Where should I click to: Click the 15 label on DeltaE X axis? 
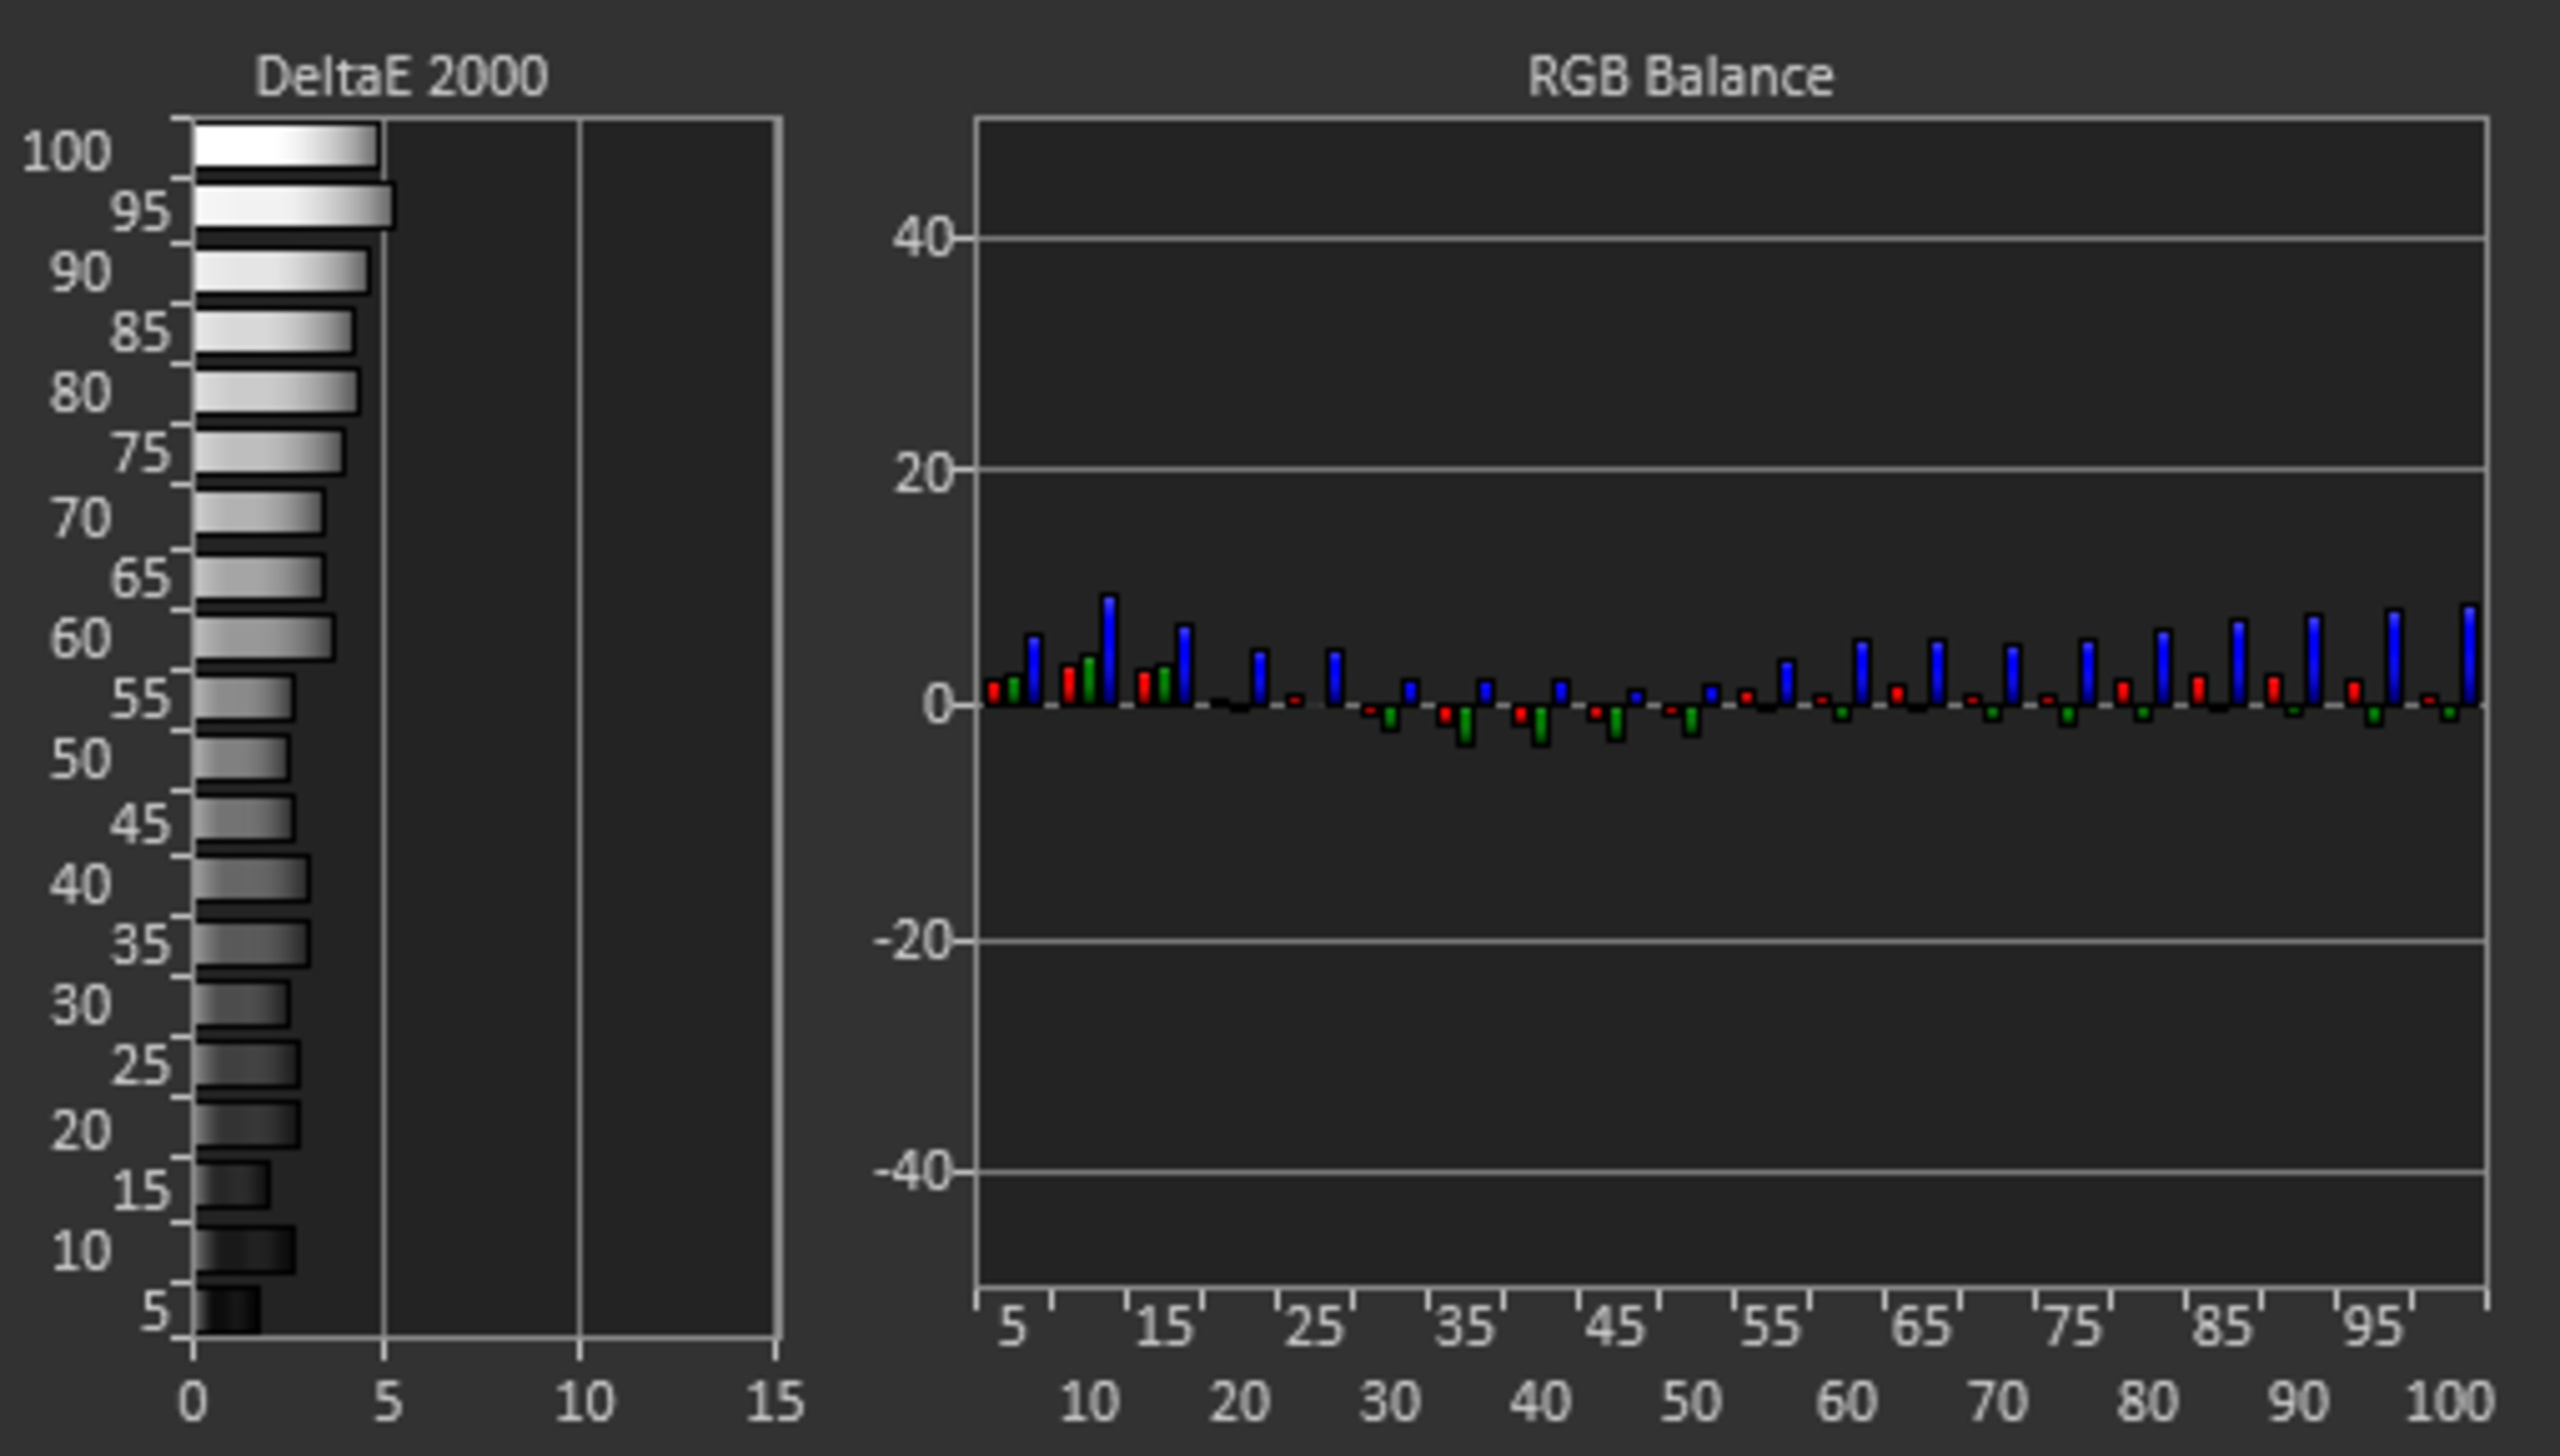pos(775,1401)
